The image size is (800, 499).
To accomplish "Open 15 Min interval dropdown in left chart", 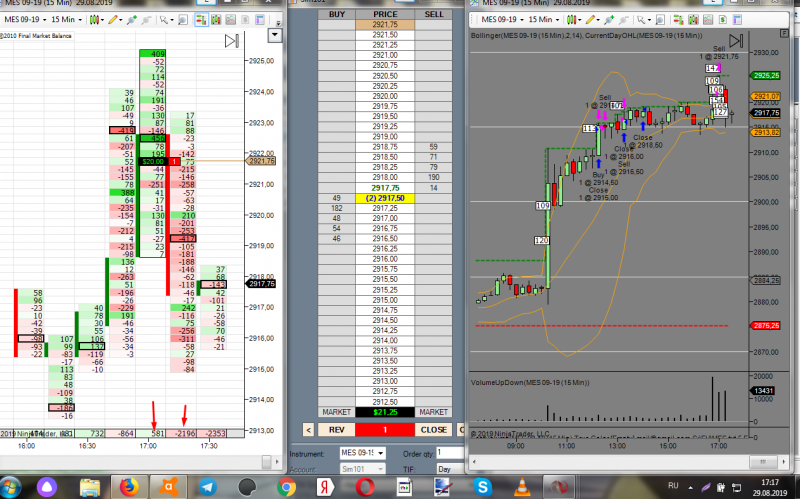I will click(66, 19).
